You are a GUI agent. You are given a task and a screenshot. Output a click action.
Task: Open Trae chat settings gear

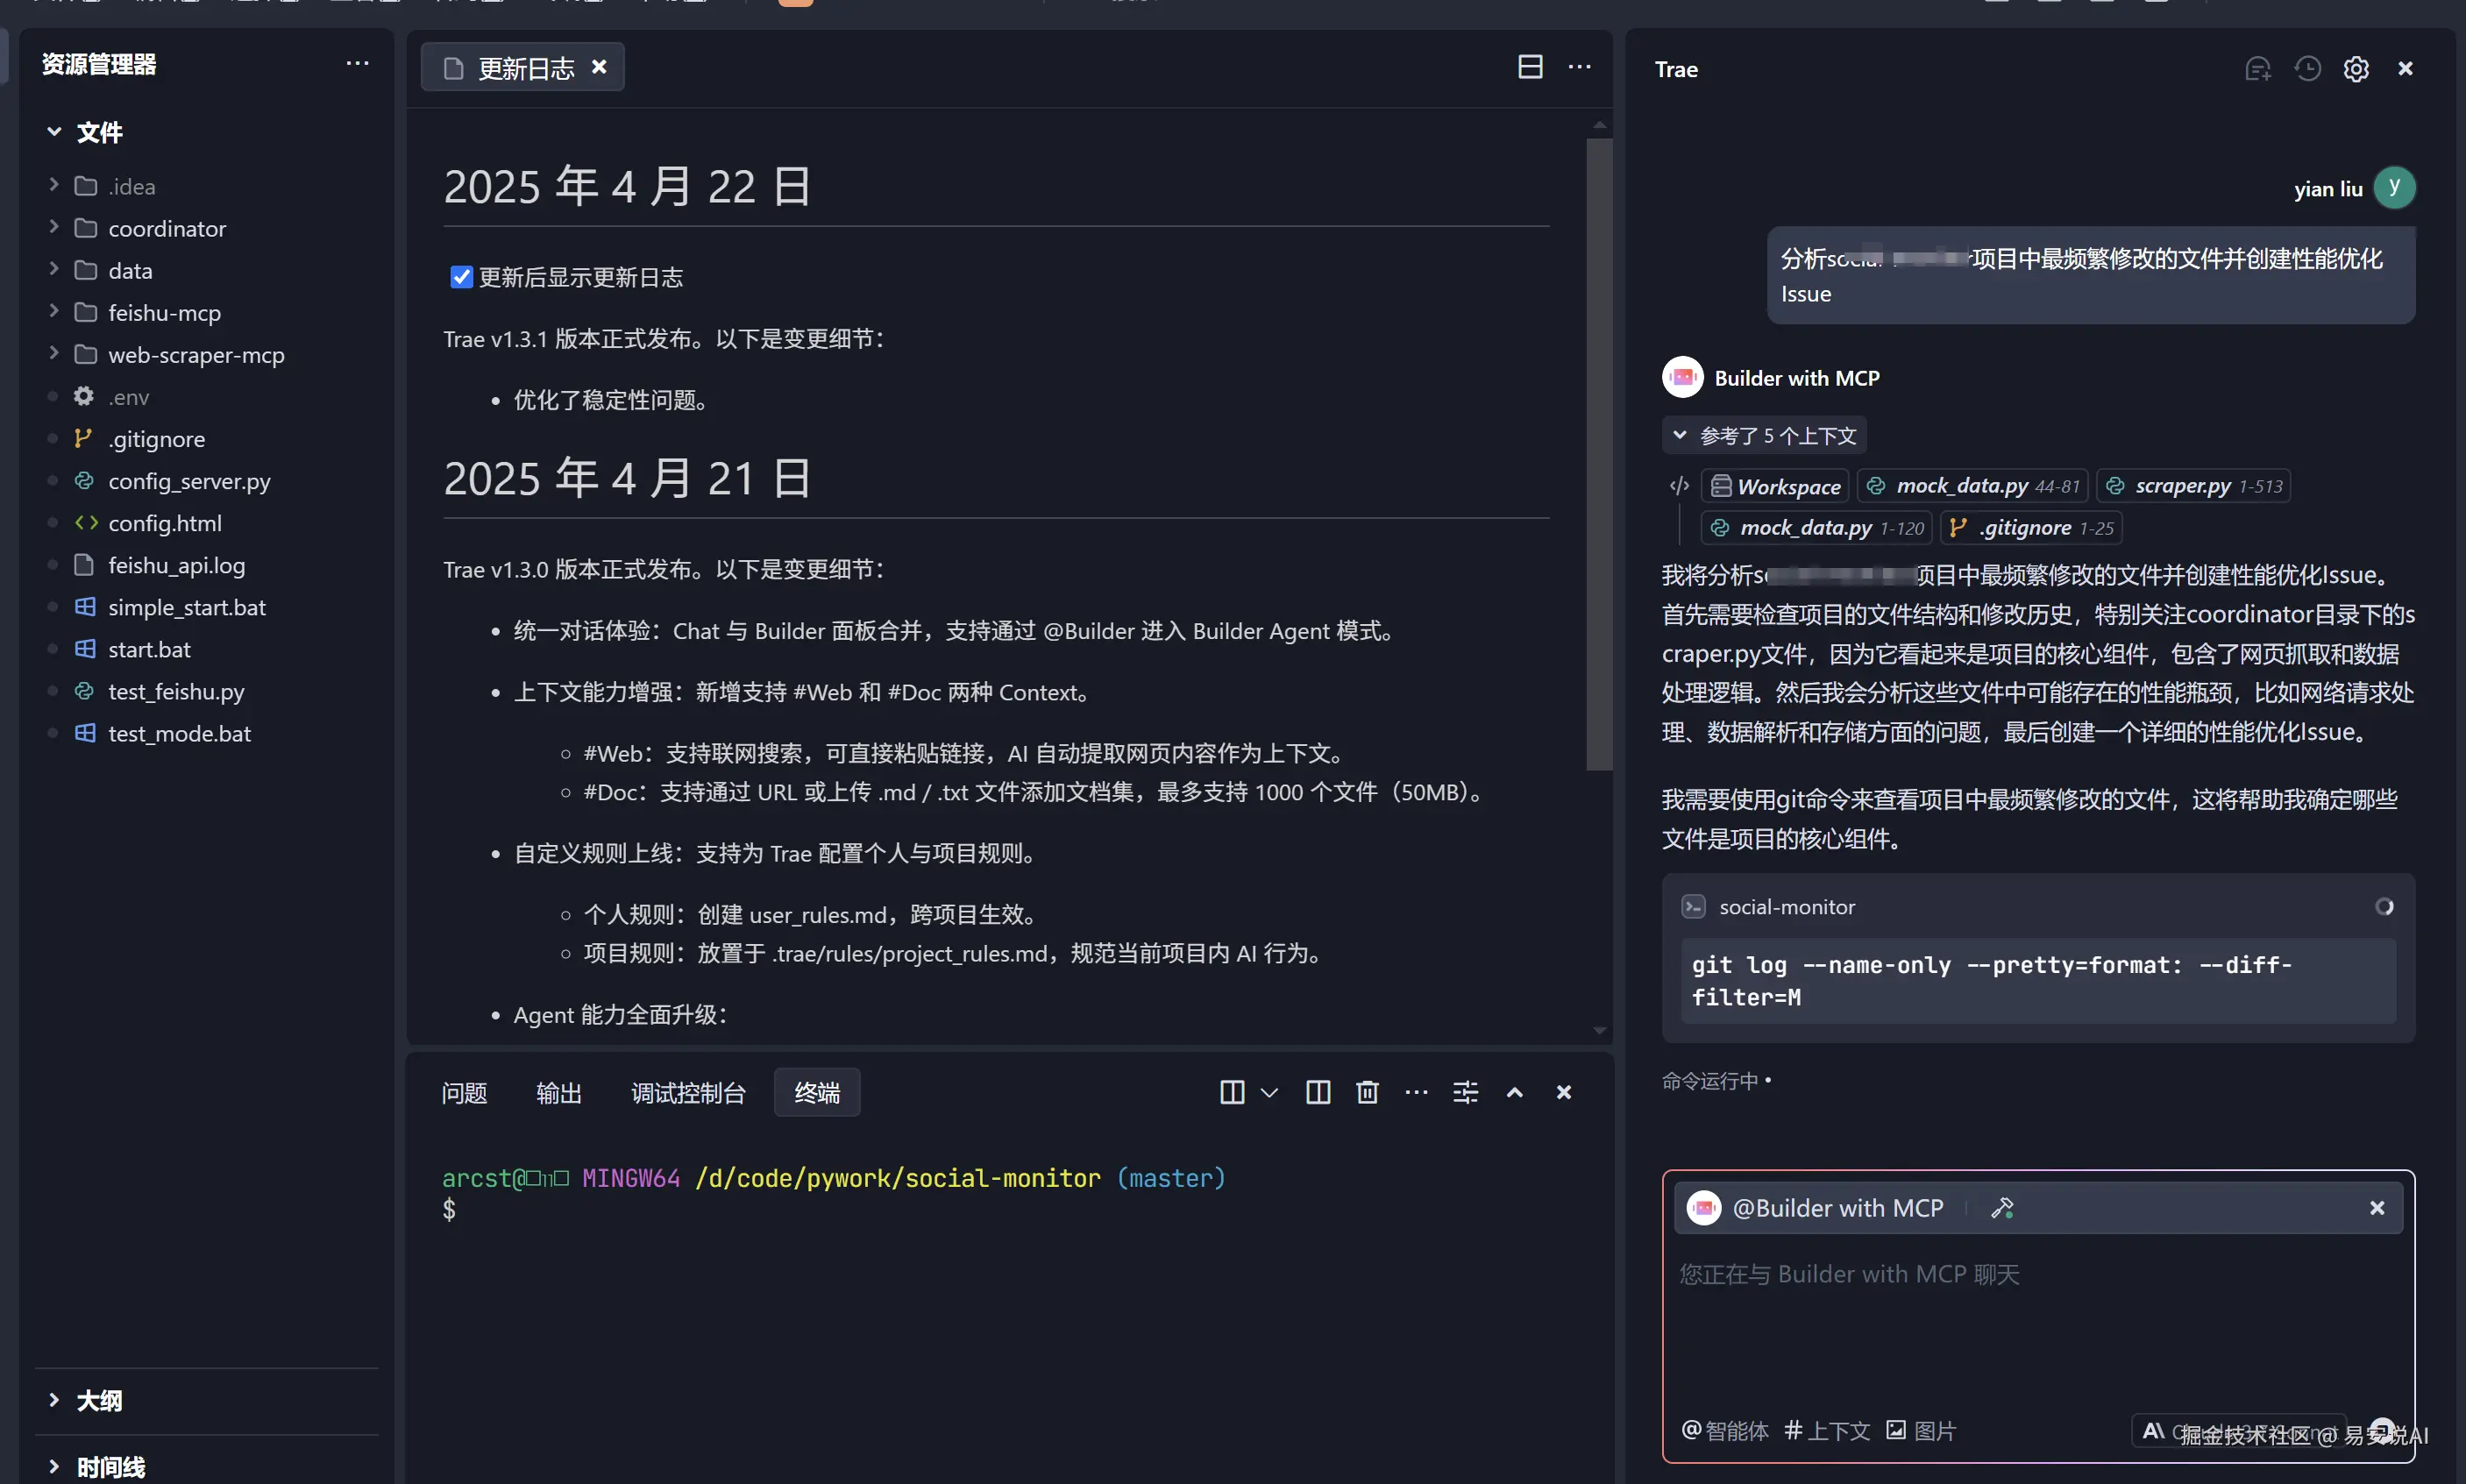2356,69
